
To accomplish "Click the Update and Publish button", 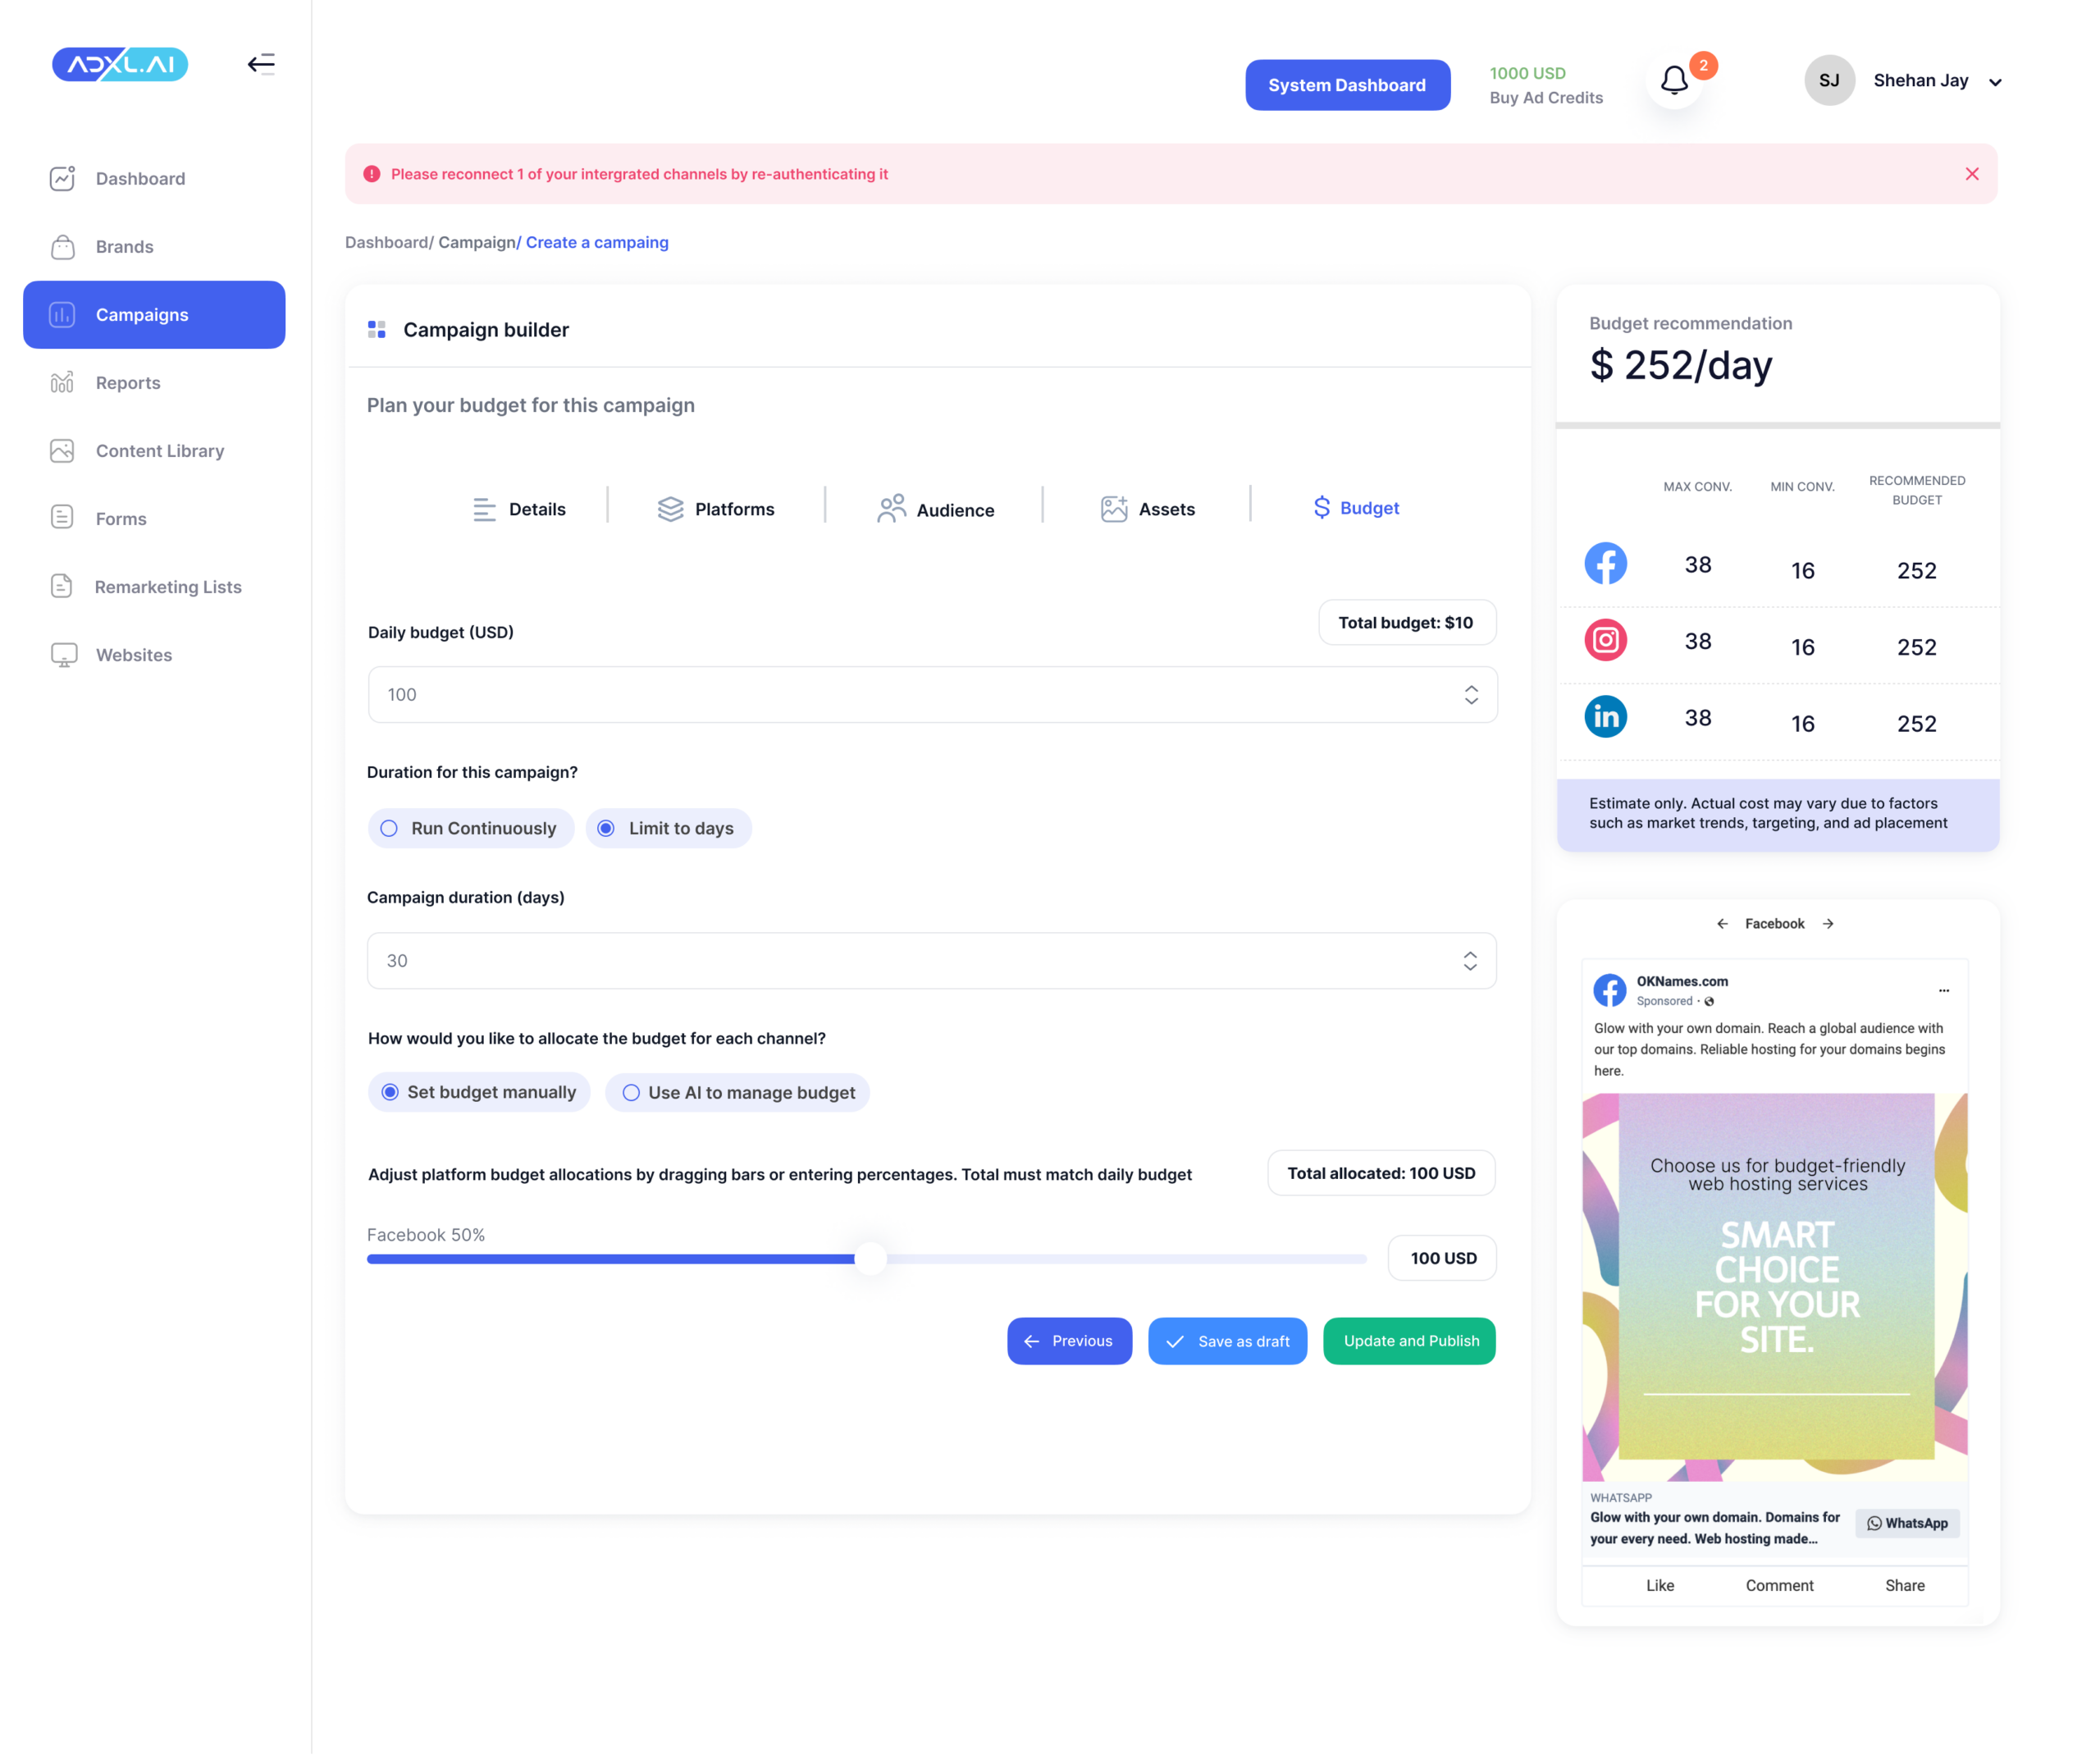I will point(1409,1341).
